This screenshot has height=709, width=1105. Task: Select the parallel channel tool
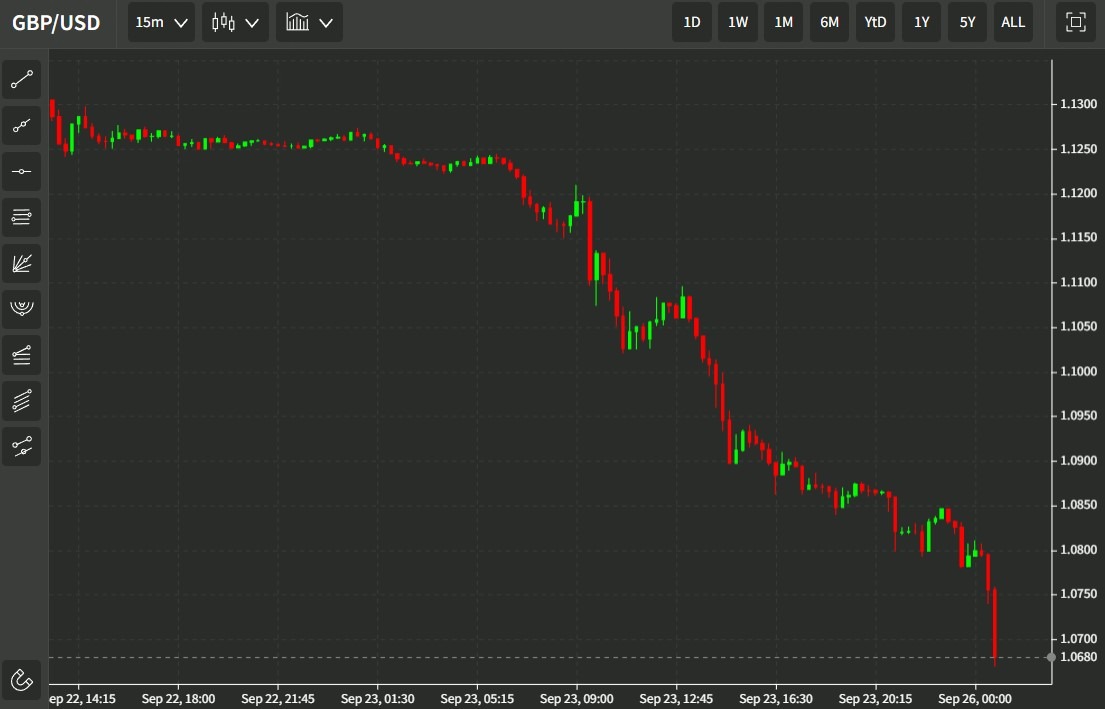[21, 401]
